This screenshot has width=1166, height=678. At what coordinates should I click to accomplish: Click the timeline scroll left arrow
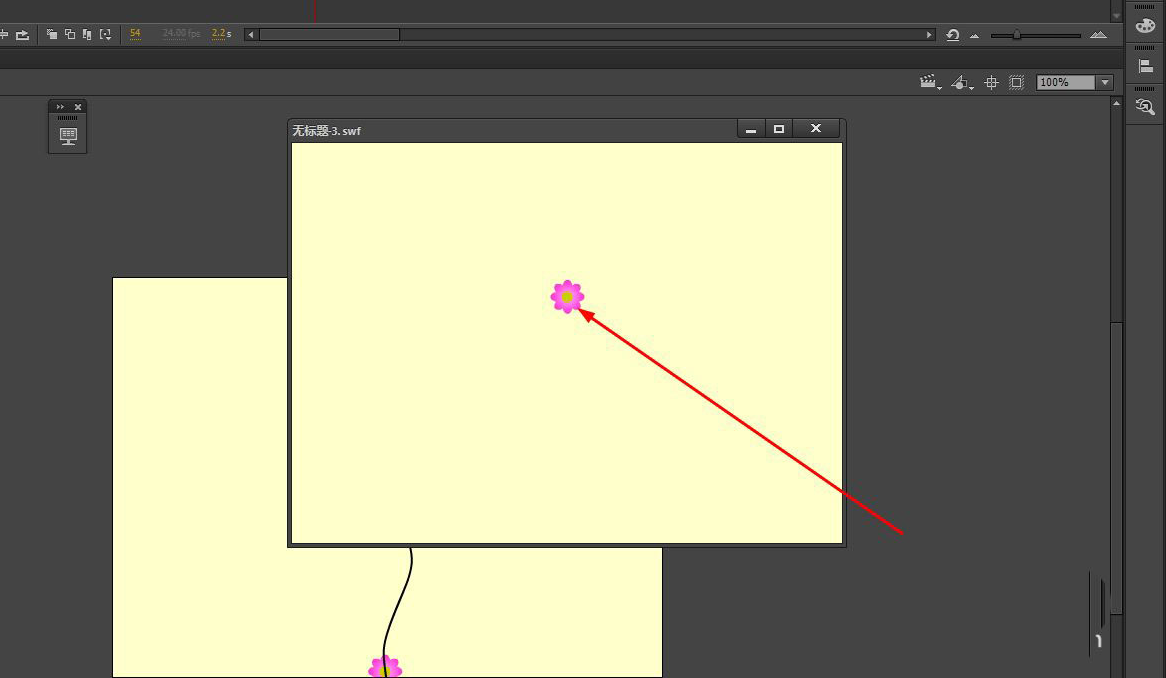[251, 34]
